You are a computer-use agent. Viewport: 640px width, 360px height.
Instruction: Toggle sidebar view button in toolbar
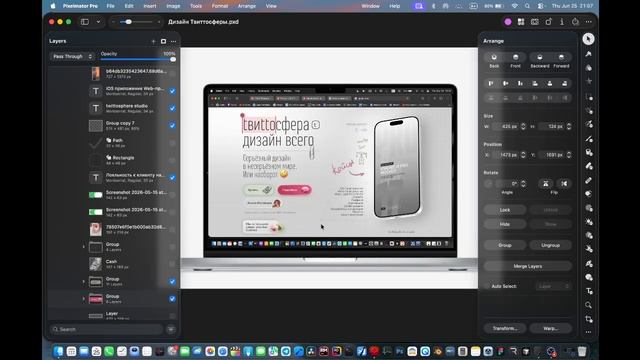(x=85, y=22)
